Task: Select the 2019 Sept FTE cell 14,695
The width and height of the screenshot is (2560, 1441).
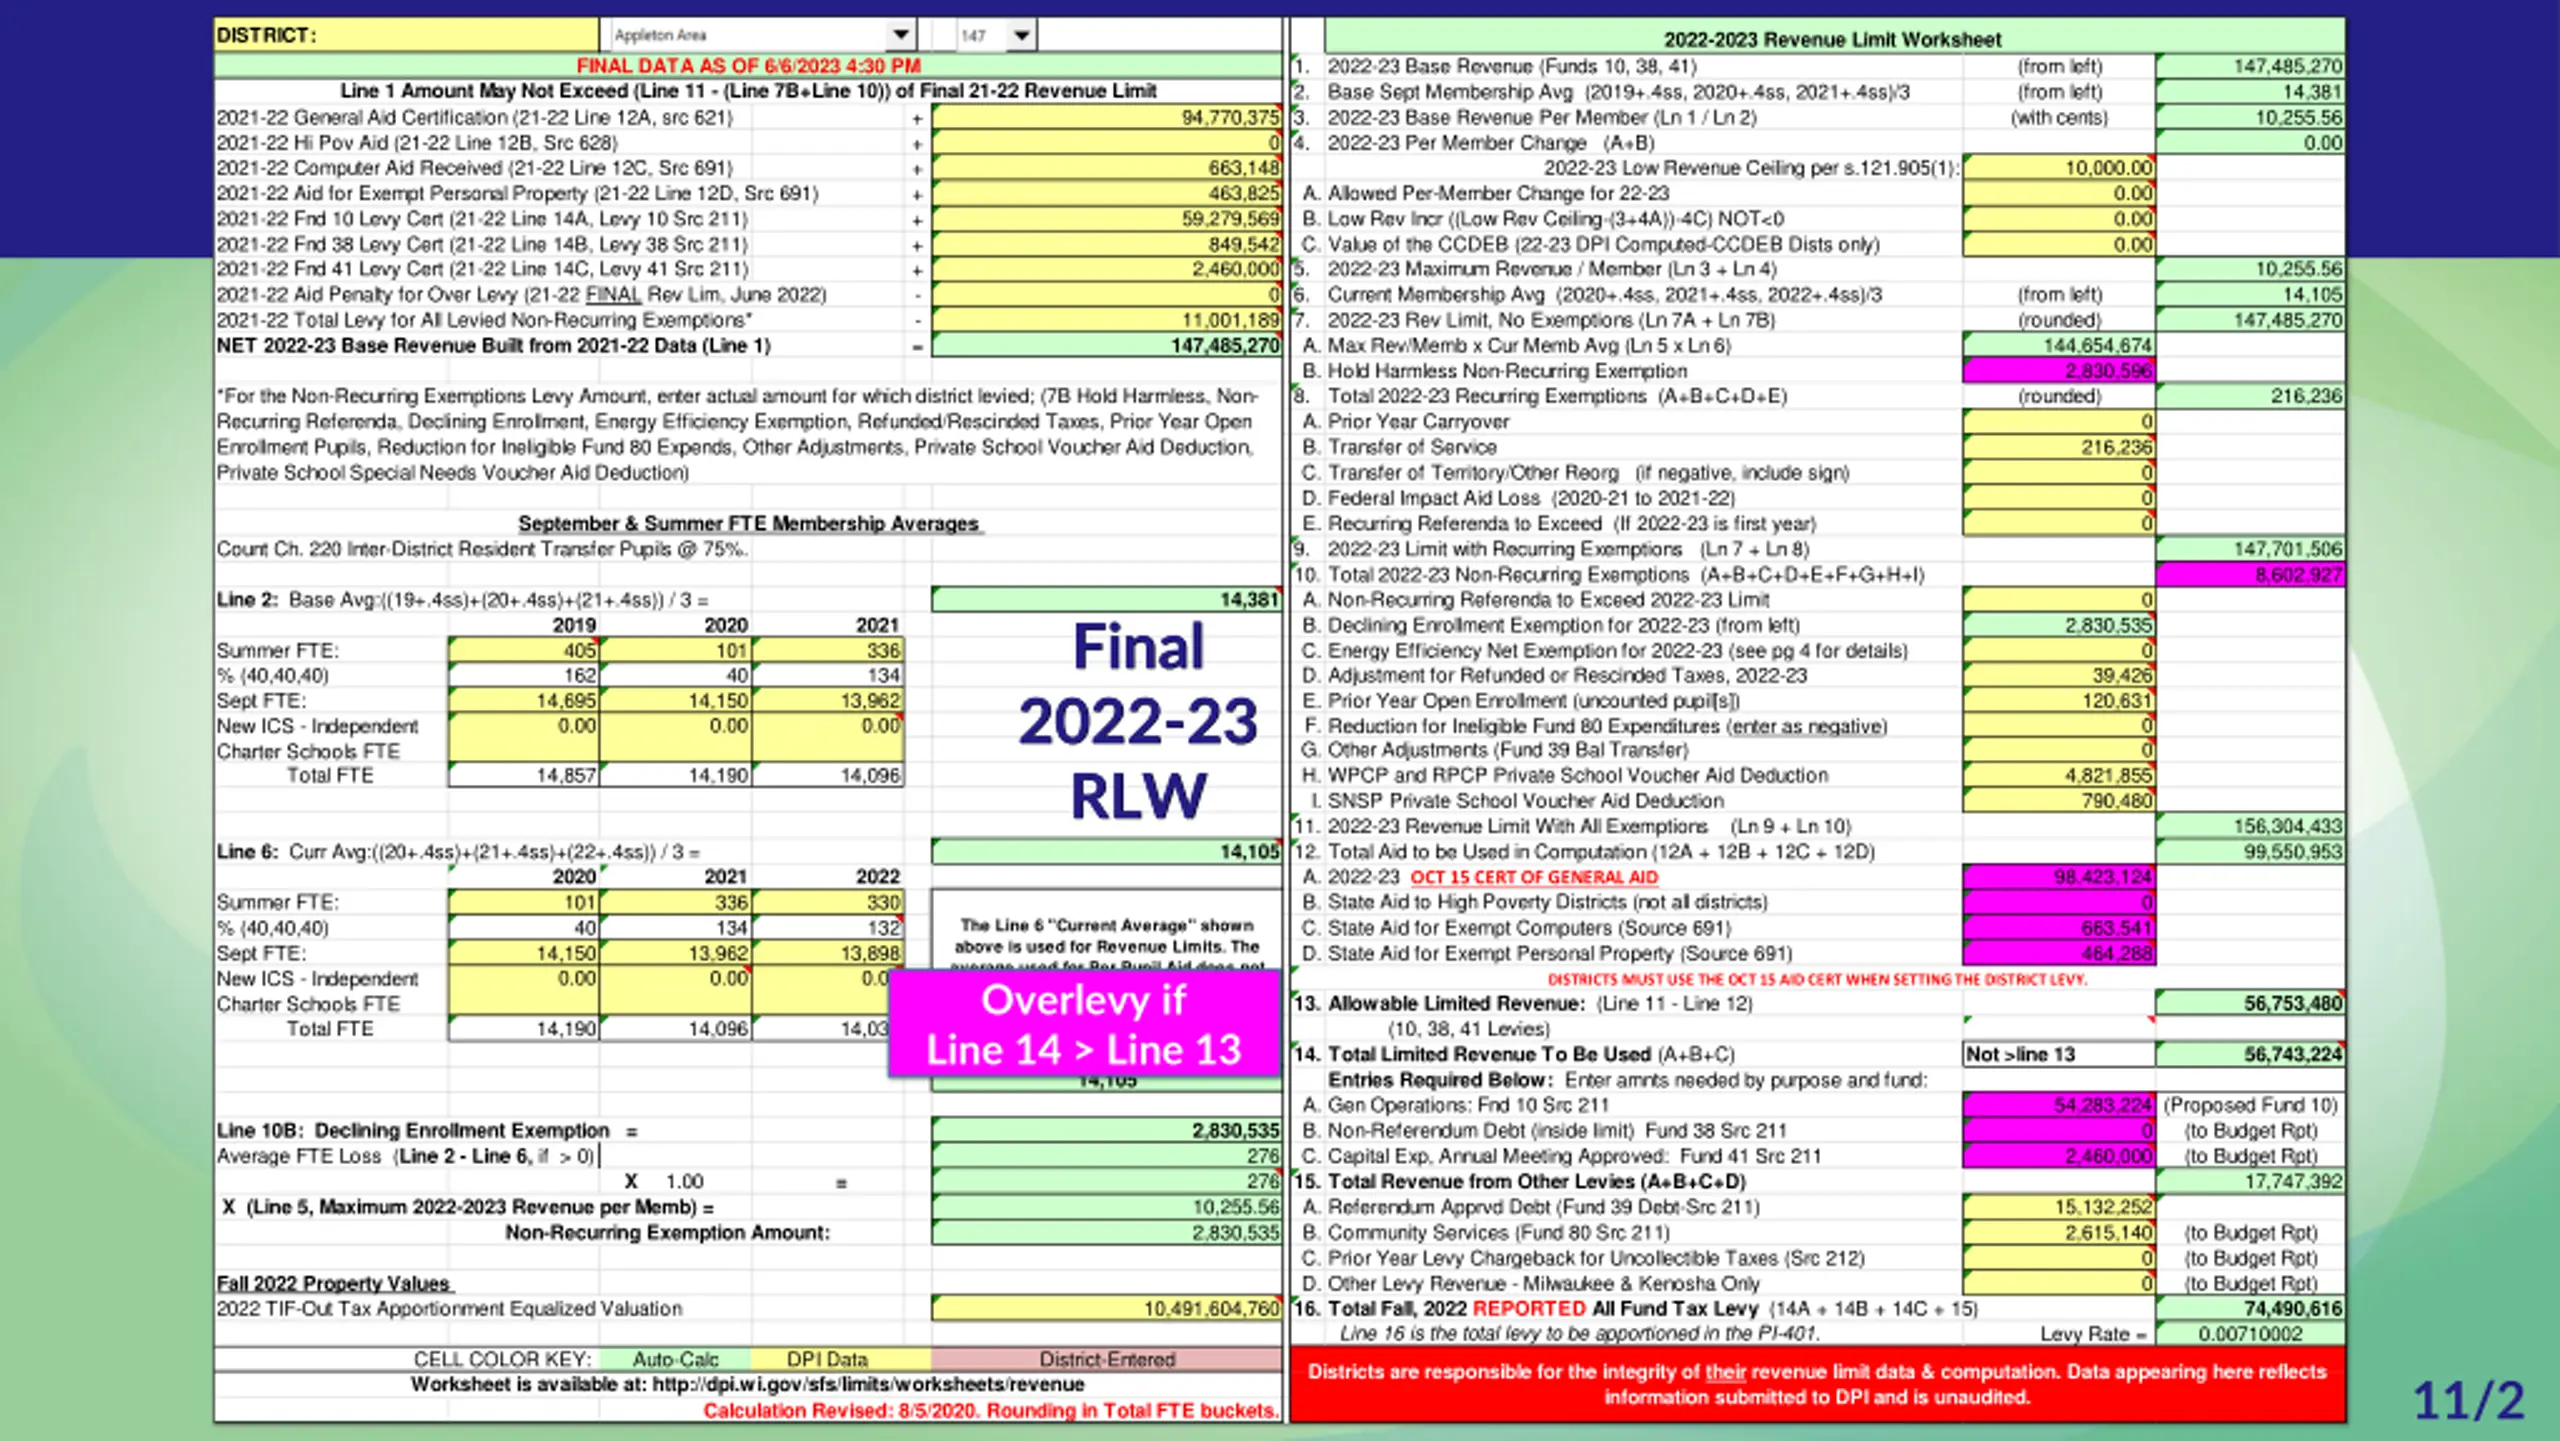Action: pyautogui.click(x=524, y=701)
